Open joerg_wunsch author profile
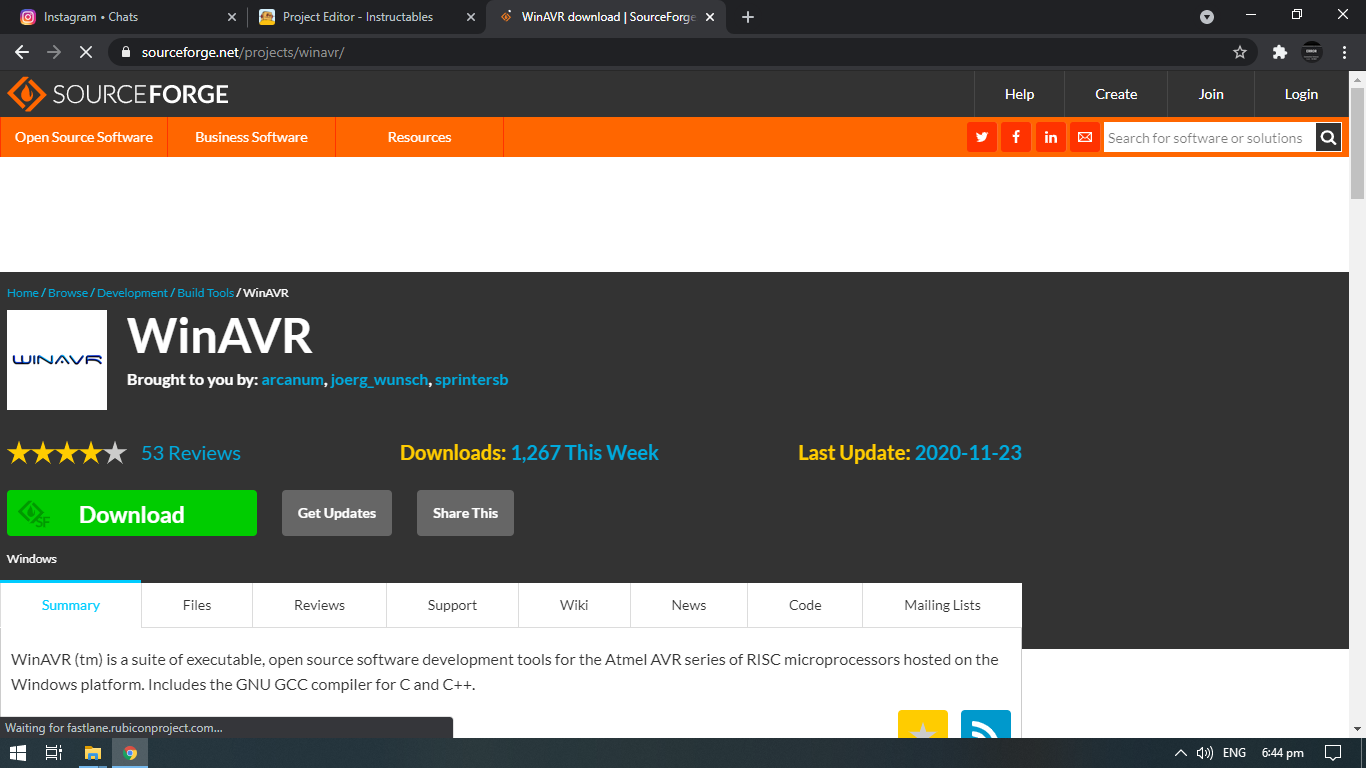Image resolution: width=1366 pixels, height=768 pixels. 379,380
